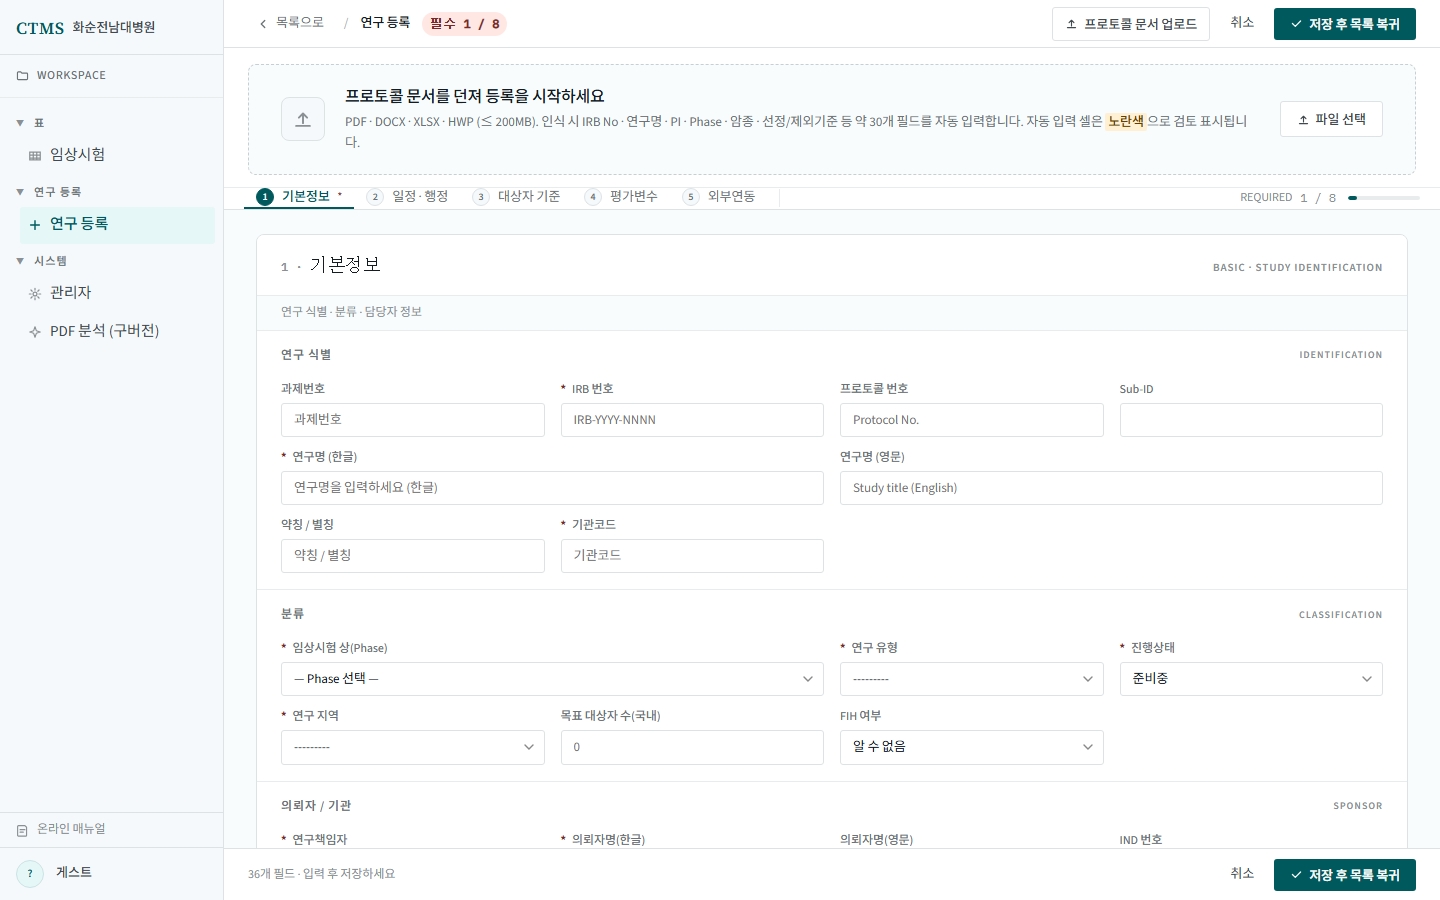
Task: Click the 프로토콜 번호 input field
Action: coord(972,420)
